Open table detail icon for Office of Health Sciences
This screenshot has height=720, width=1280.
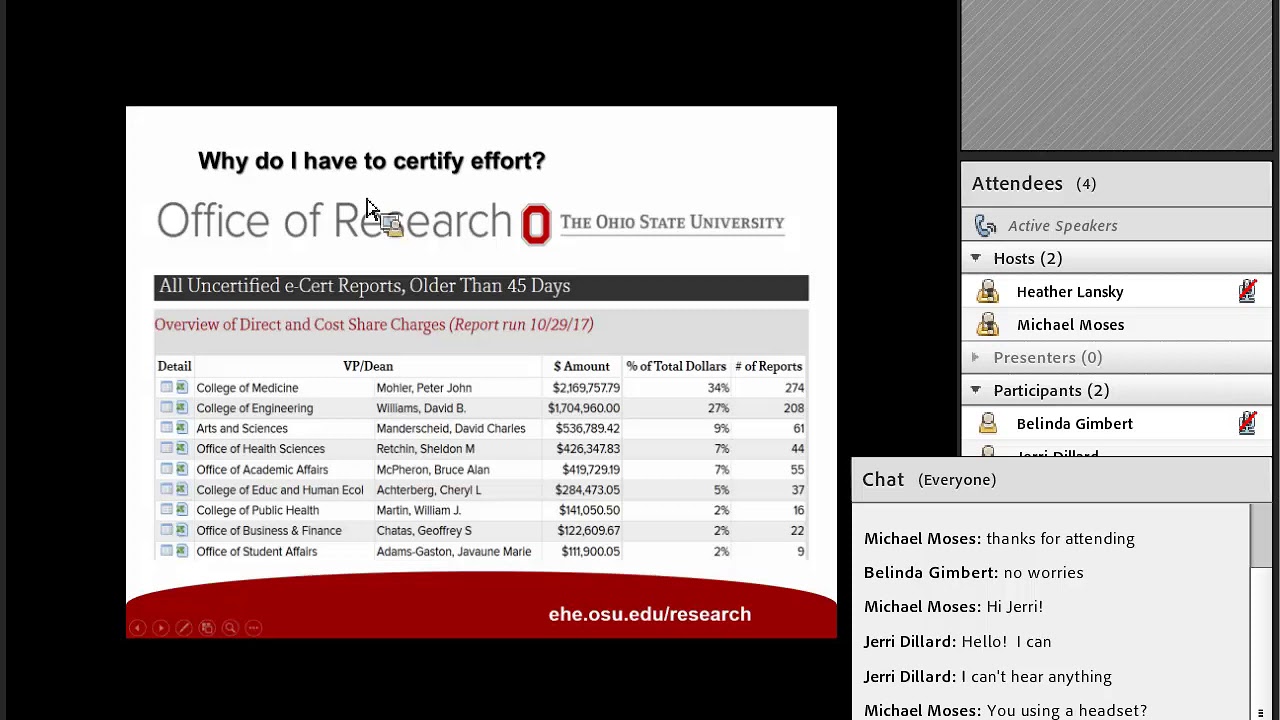tap(166, 448)
